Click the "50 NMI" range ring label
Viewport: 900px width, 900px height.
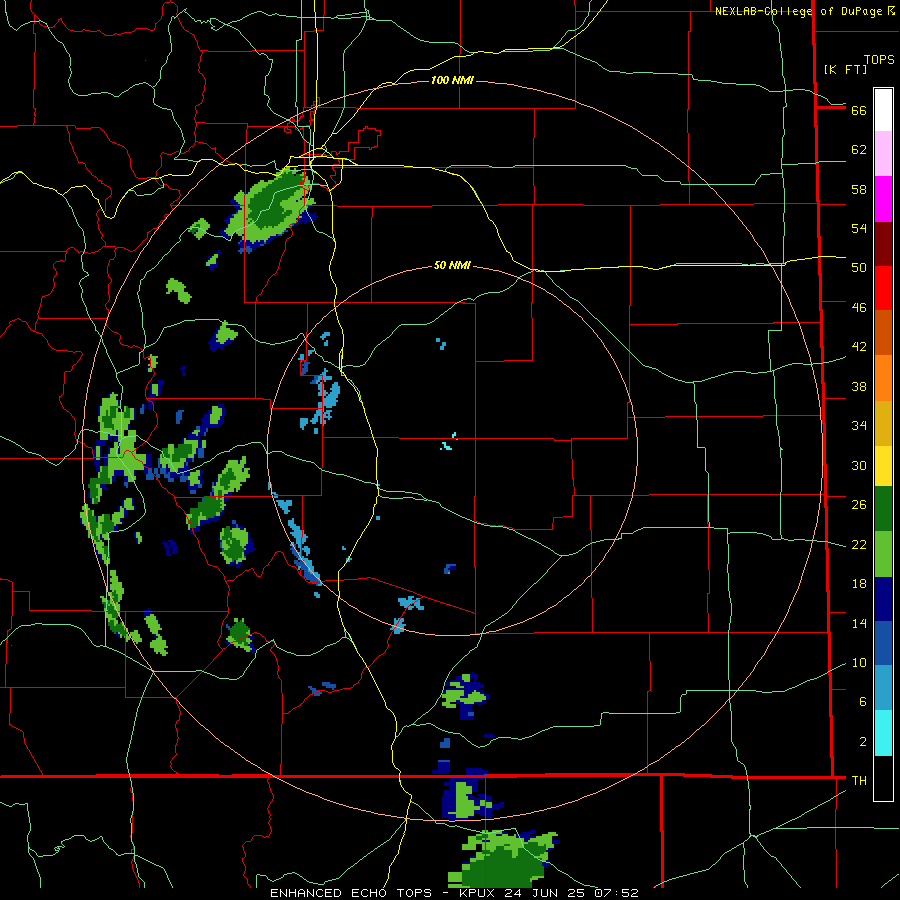452,265
